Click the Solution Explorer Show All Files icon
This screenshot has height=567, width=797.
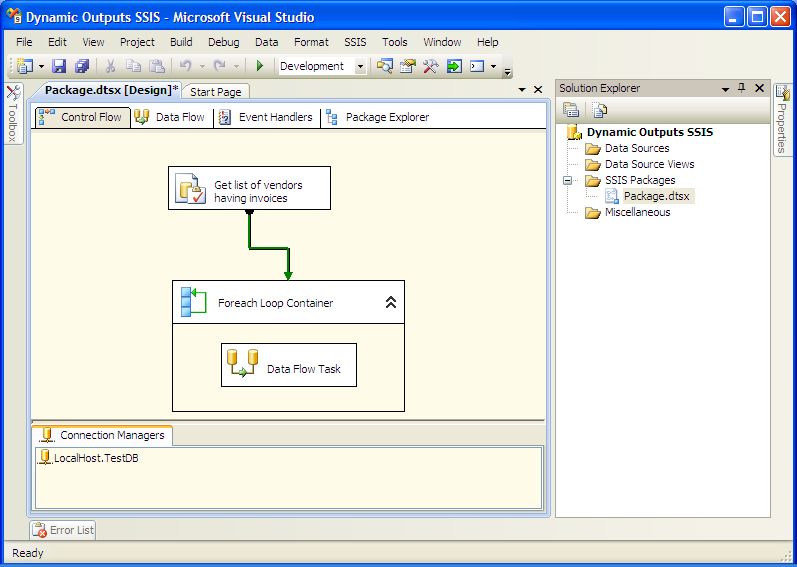(x=600, y=110)
